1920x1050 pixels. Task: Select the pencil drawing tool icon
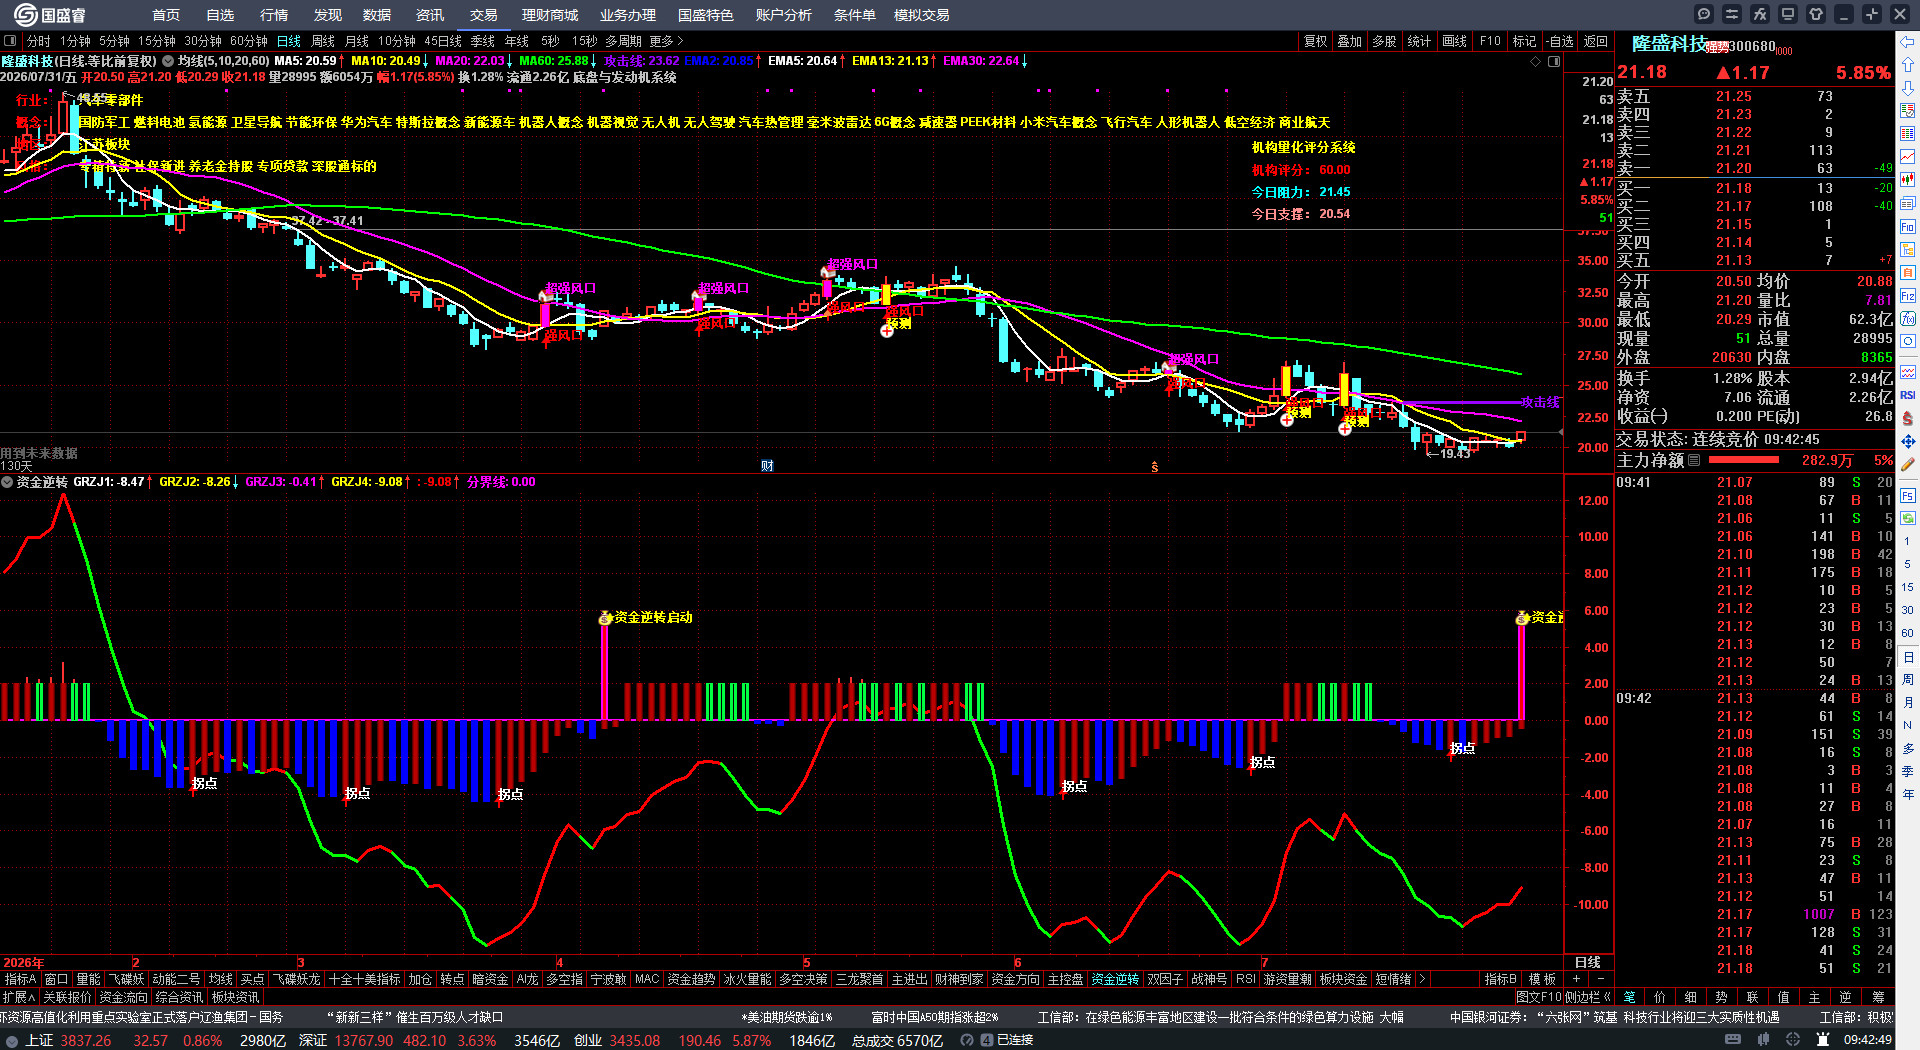click(1908, 464)
